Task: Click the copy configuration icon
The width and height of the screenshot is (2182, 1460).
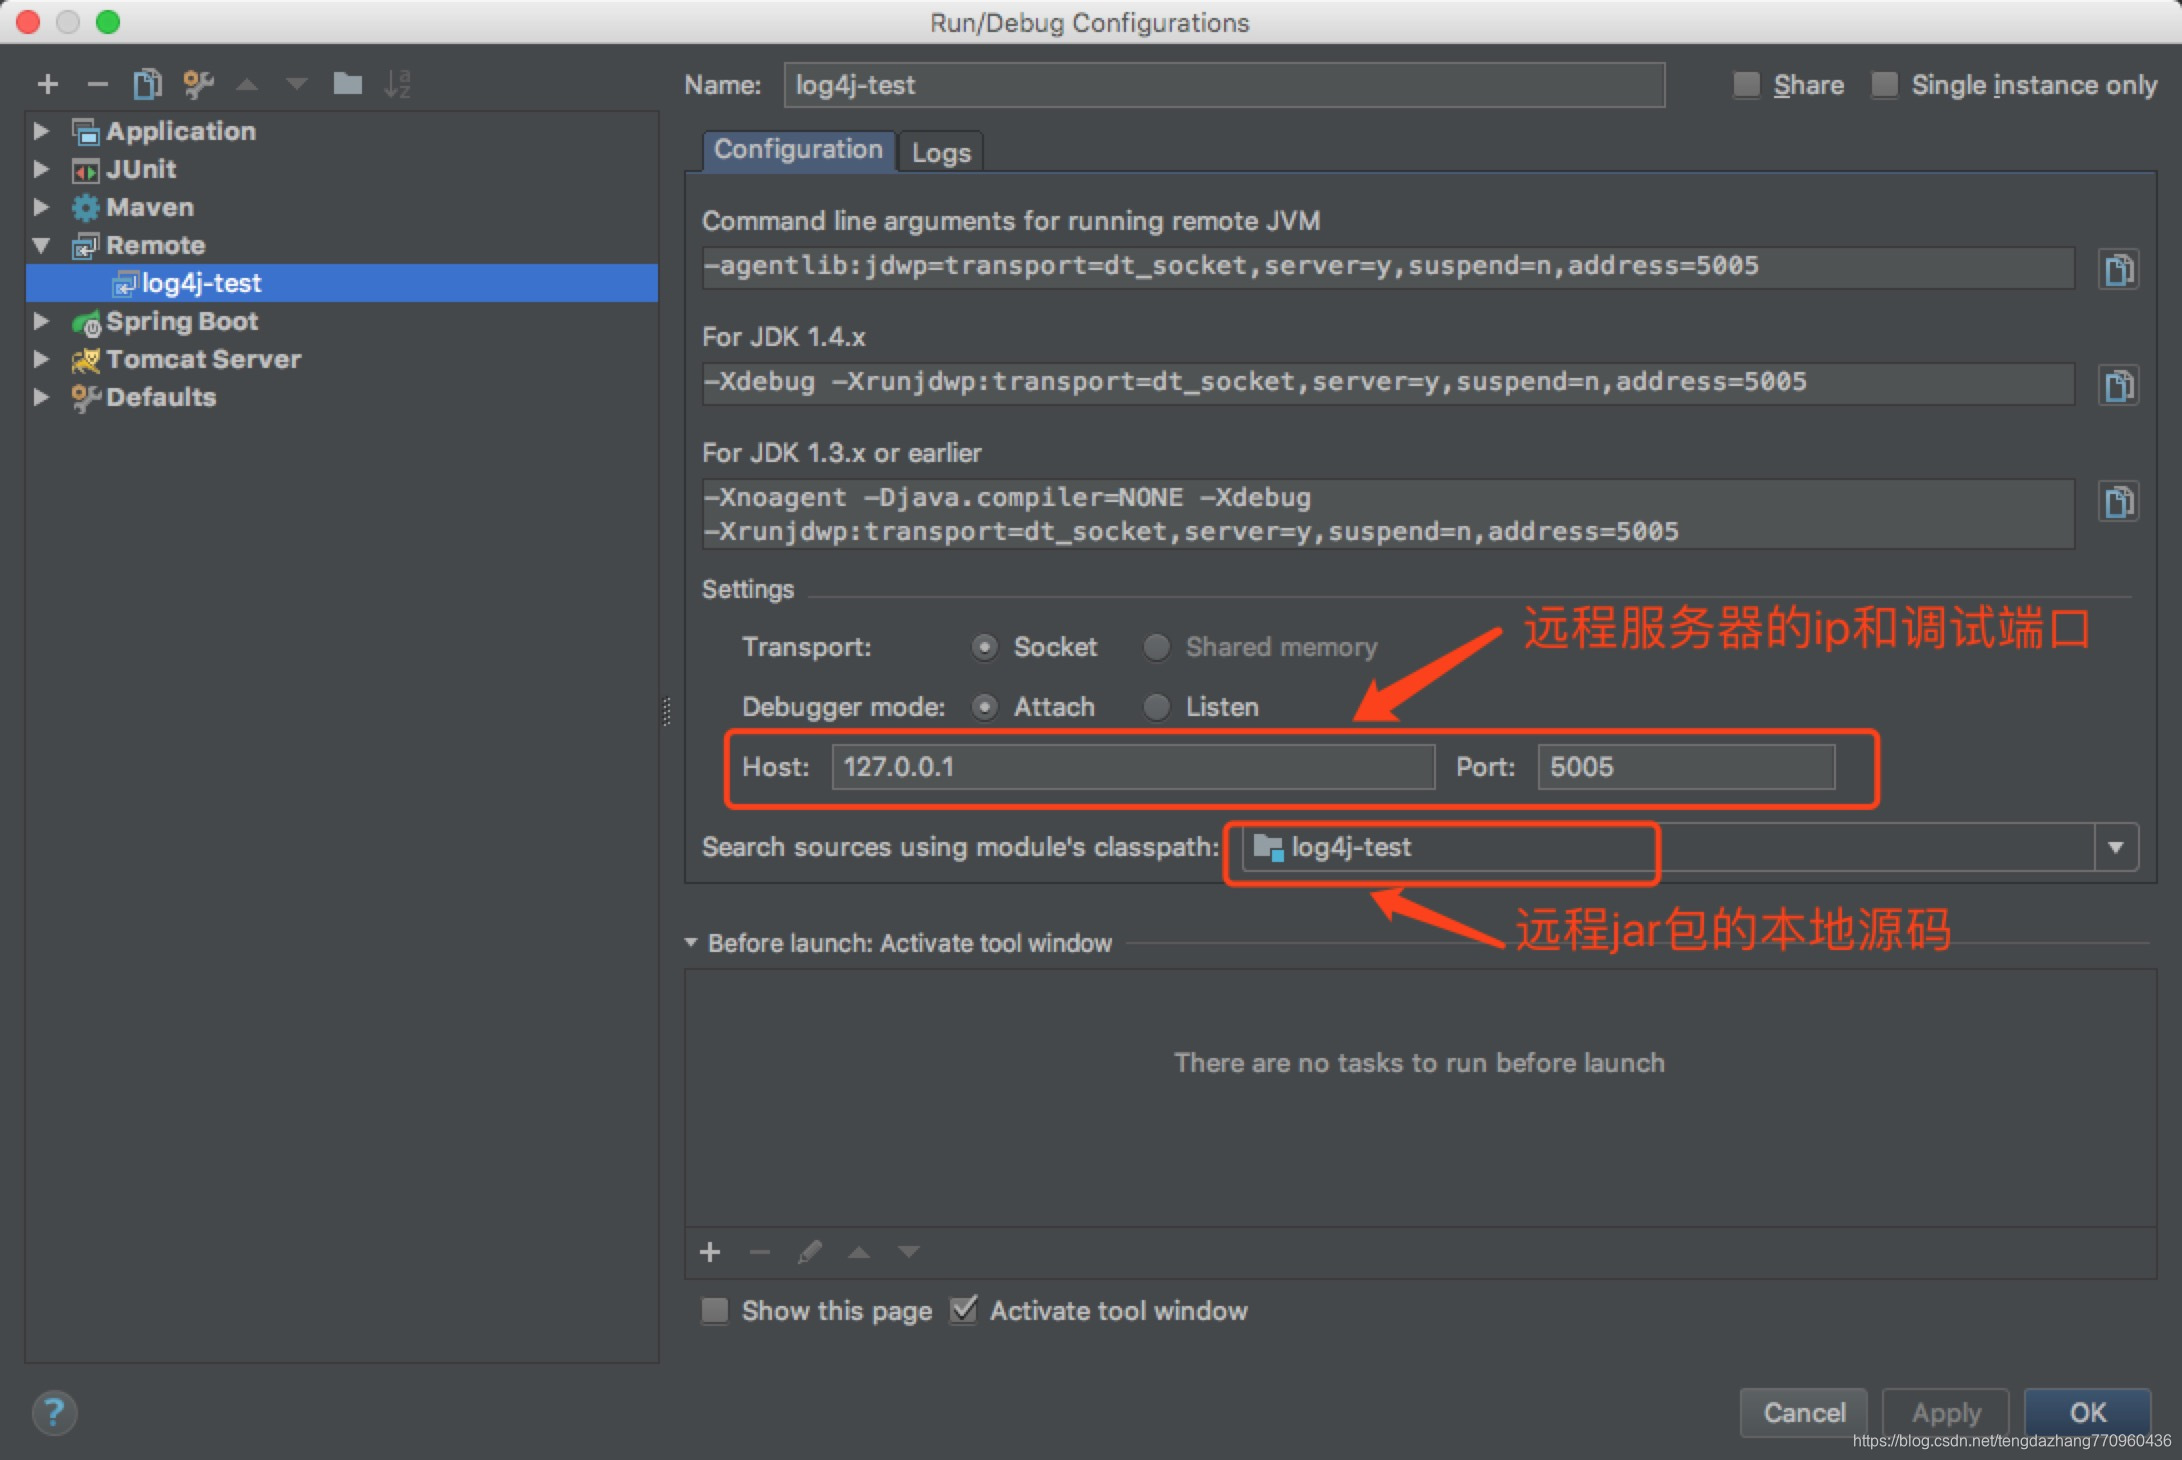Action: (147, 84)
